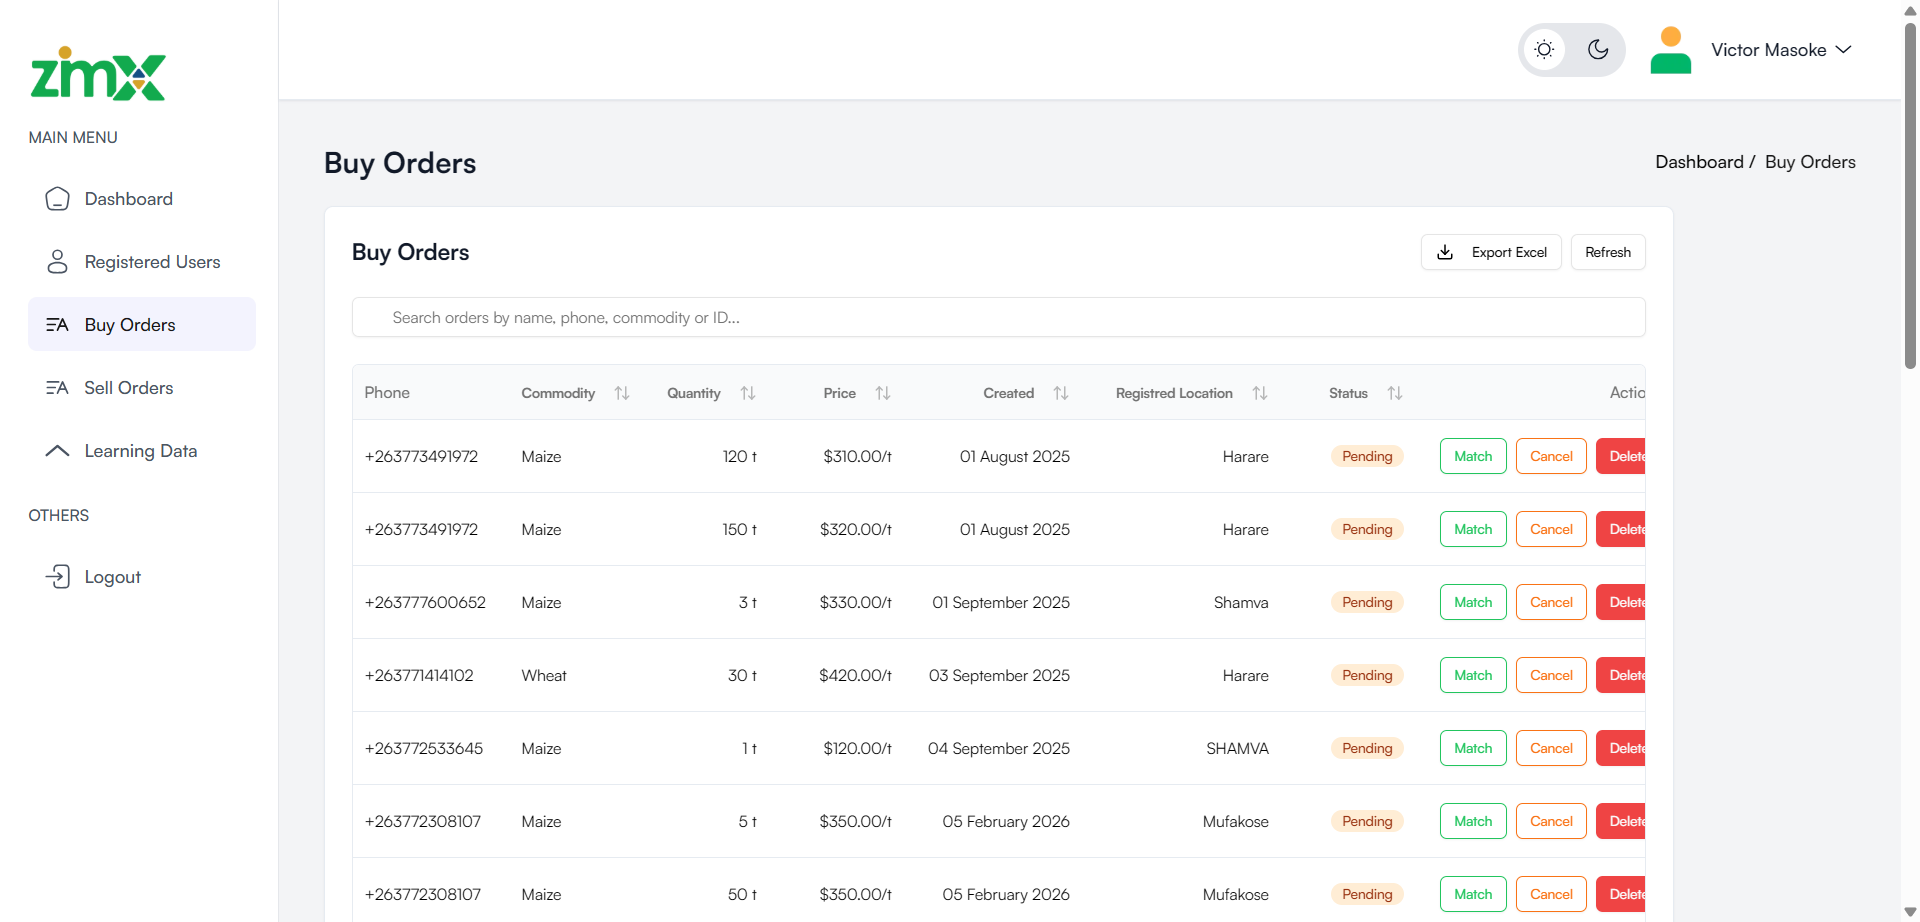Screen dimensions: 1920x922
Task: Sort by Status column arrows
Action: 1395,393
